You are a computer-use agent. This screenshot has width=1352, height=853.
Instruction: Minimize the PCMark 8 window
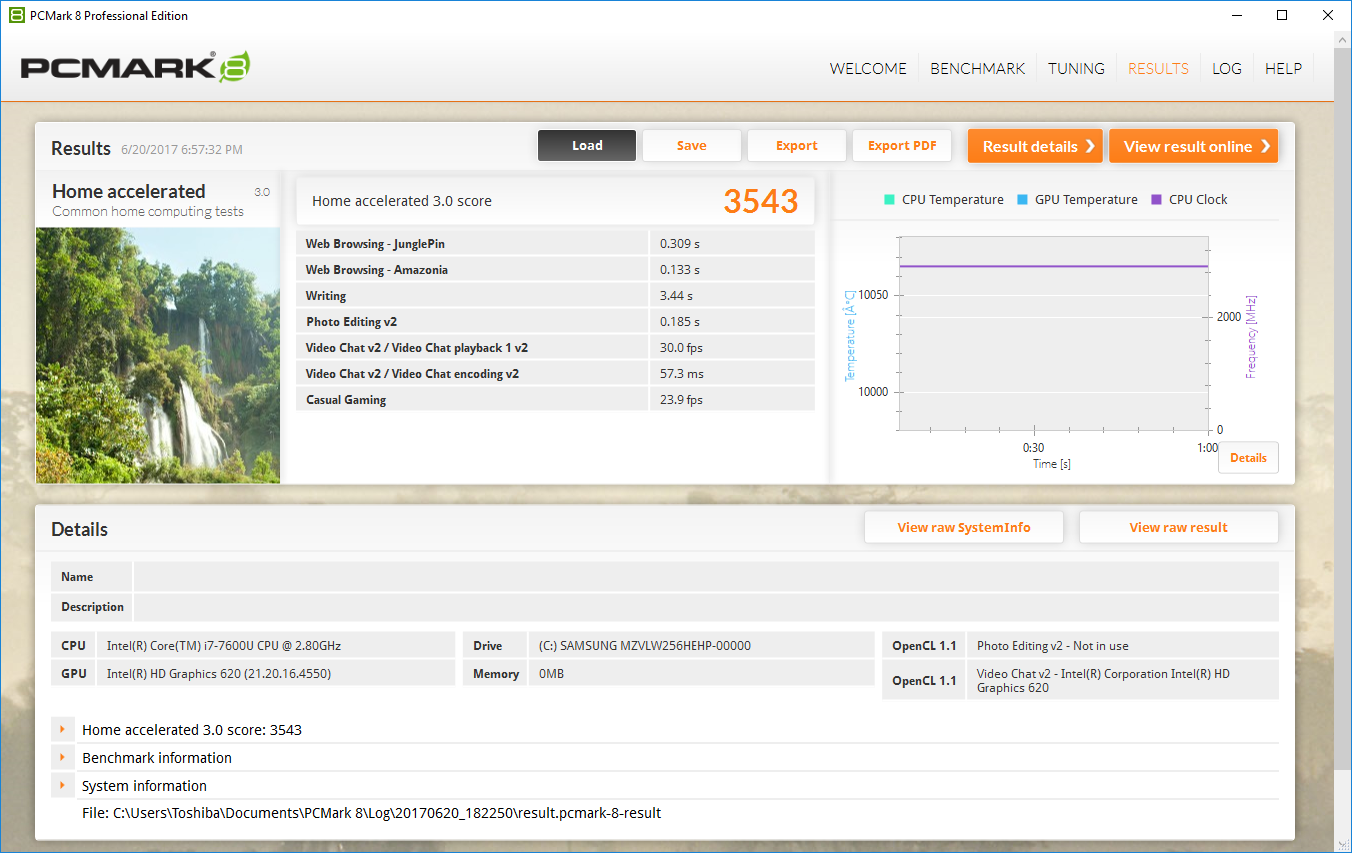pyautogui.click(x=1237, y=15)
